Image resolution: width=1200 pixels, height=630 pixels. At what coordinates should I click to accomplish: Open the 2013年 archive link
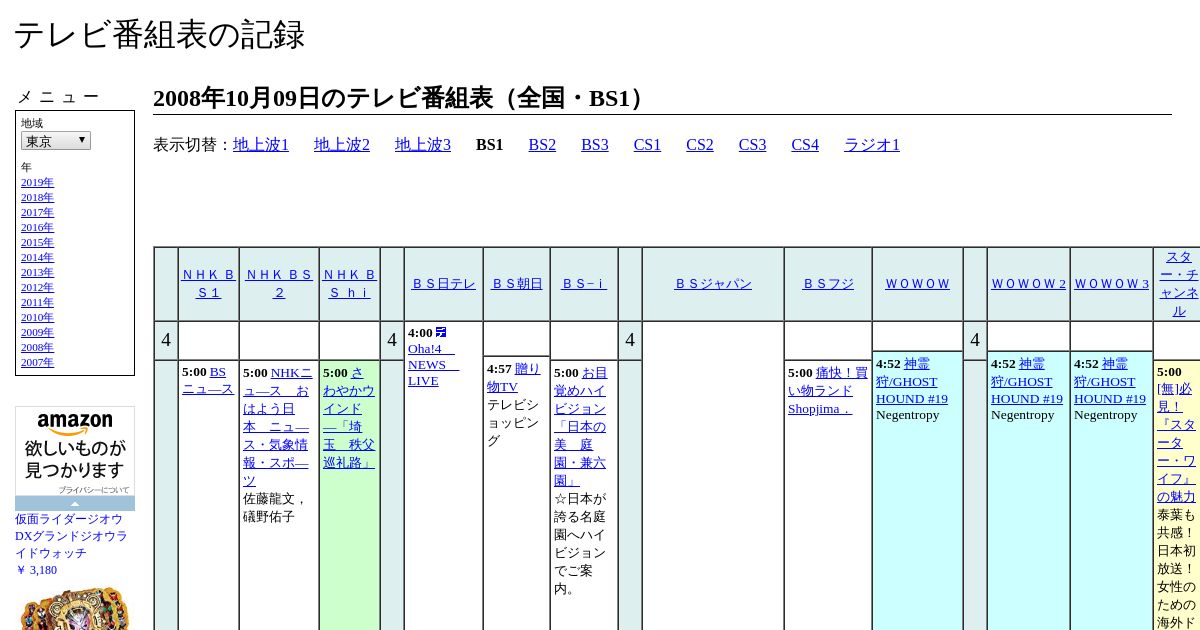pyautogui.click(x=37, y=272)
